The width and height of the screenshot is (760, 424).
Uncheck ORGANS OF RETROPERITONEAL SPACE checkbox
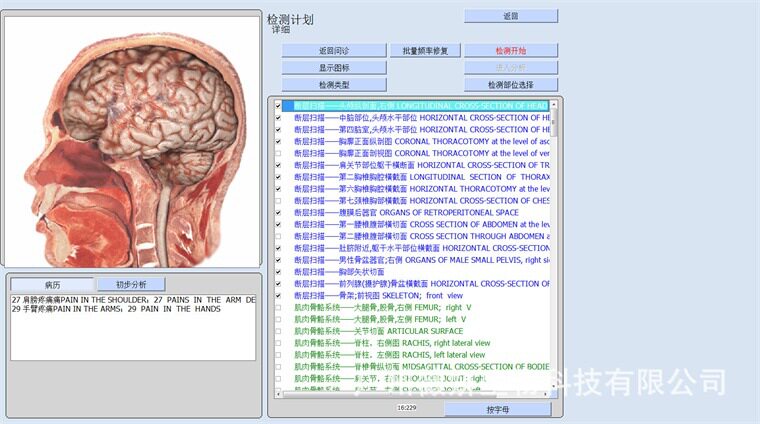pos(278,213)
